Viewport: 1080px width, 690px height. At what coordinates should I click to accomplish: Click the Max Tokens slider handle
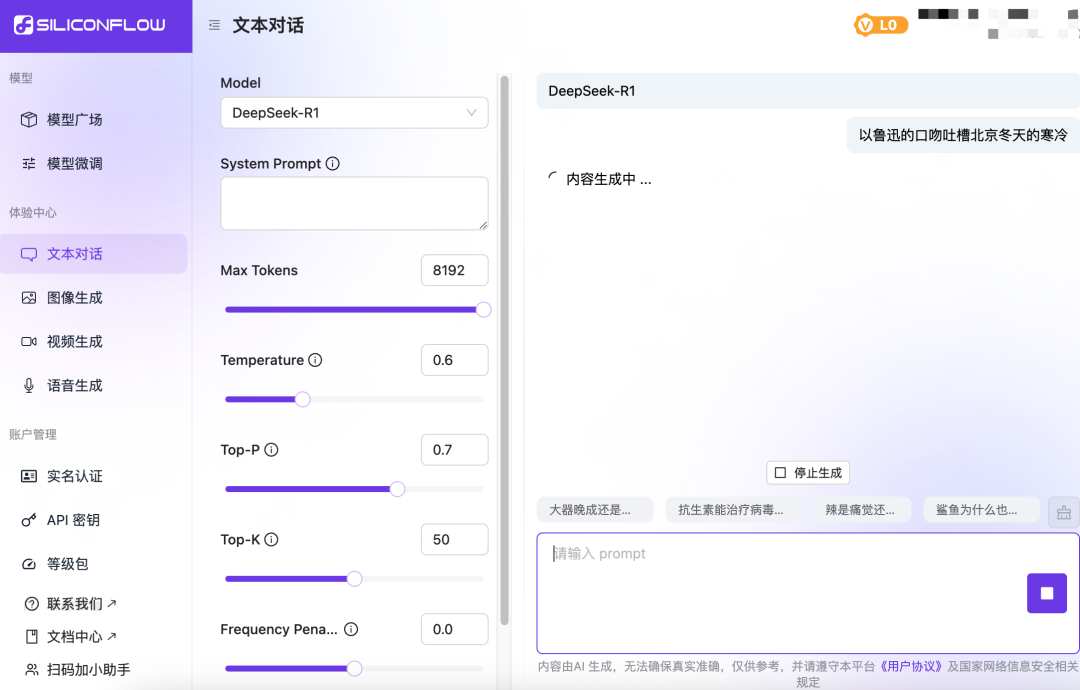[x=484, y=310]
